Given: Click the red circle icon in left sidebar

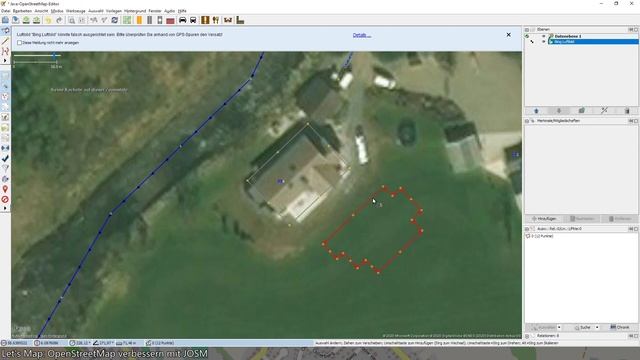Looking at the screenshot, I should click(x=5, y=199).
